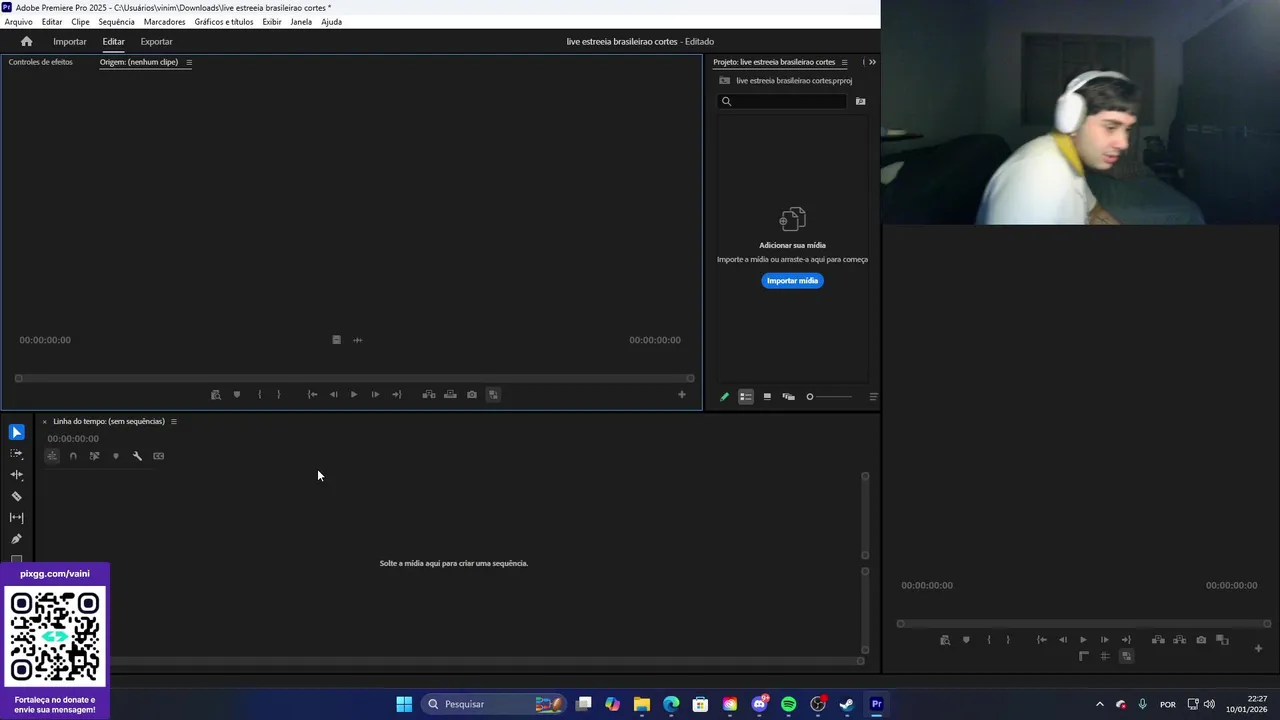Open the Arquivo menu
1280x720 pixels.
18,22
